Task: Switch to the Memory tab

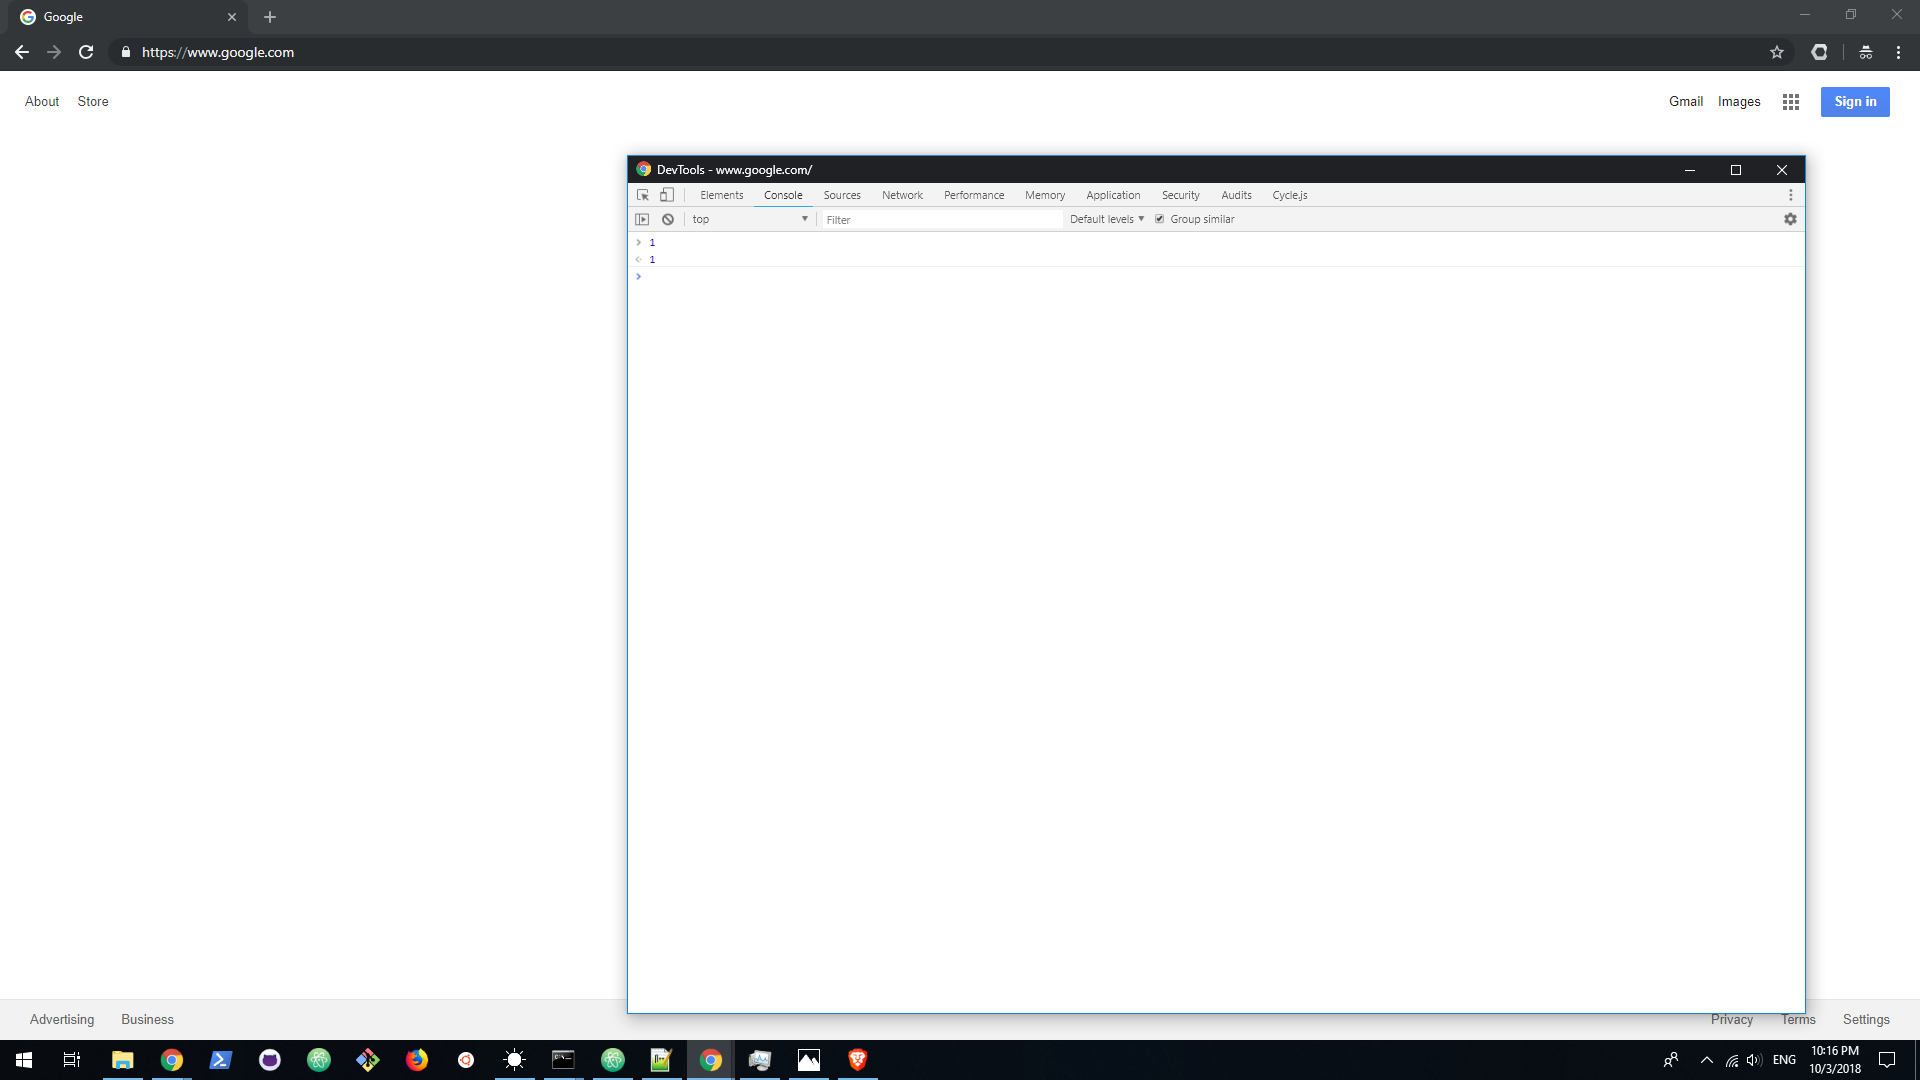Action: tap(1045, 195)
